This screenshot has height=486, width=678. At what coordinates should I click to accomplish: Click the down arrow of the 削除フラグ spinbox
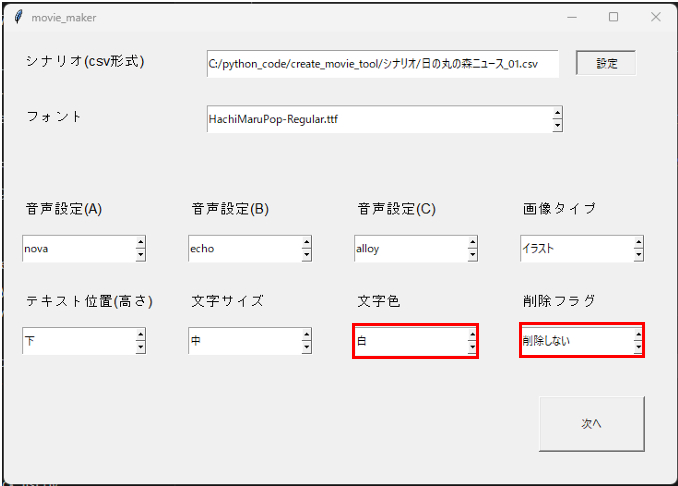pos(639,347)
